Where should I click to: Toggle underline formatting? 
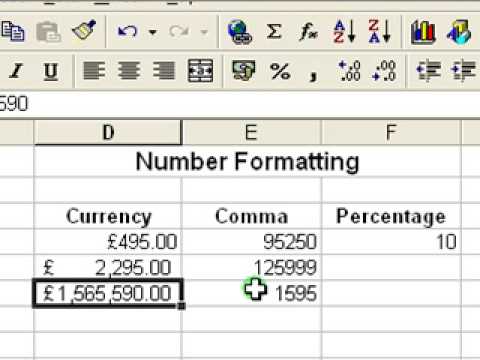51,71
